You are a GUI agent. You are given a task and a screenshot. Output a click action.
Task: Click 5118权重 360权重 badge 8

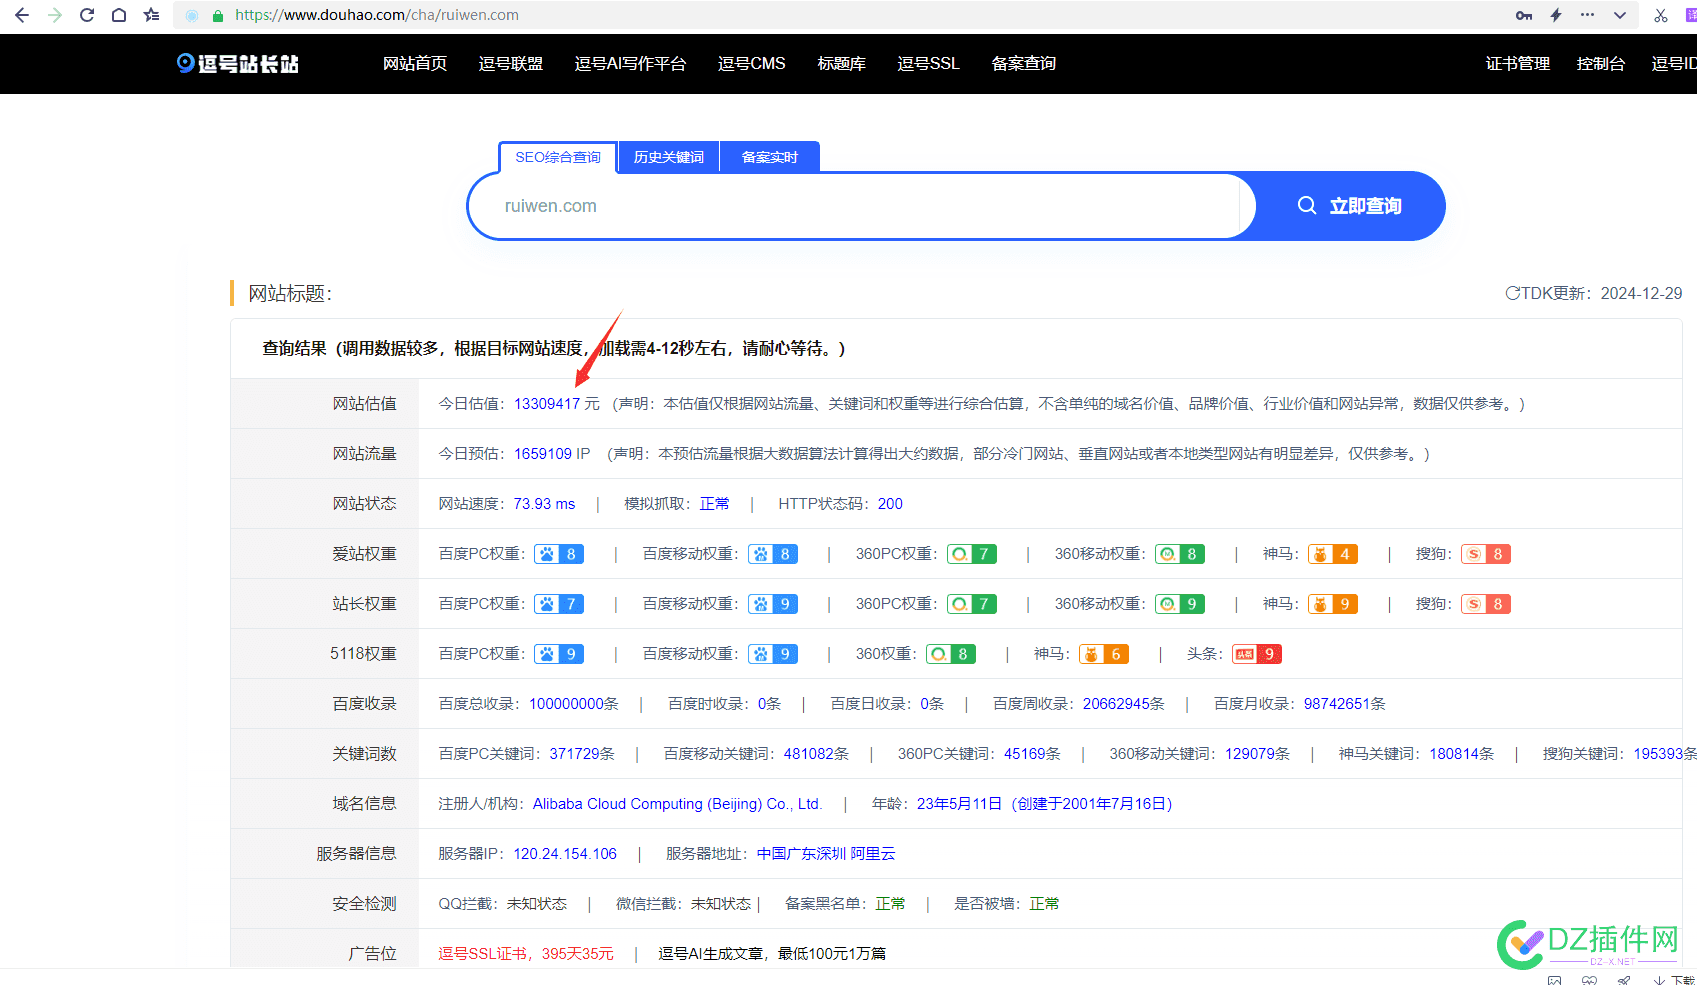point(951,654)
